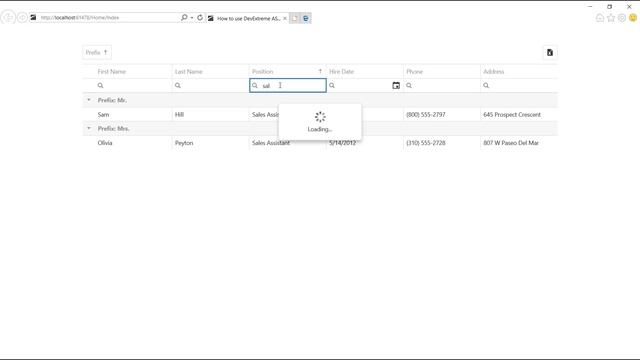Click the Prefix: Mr. group row label
Screen dimensions: 640x360
point(112,100)
